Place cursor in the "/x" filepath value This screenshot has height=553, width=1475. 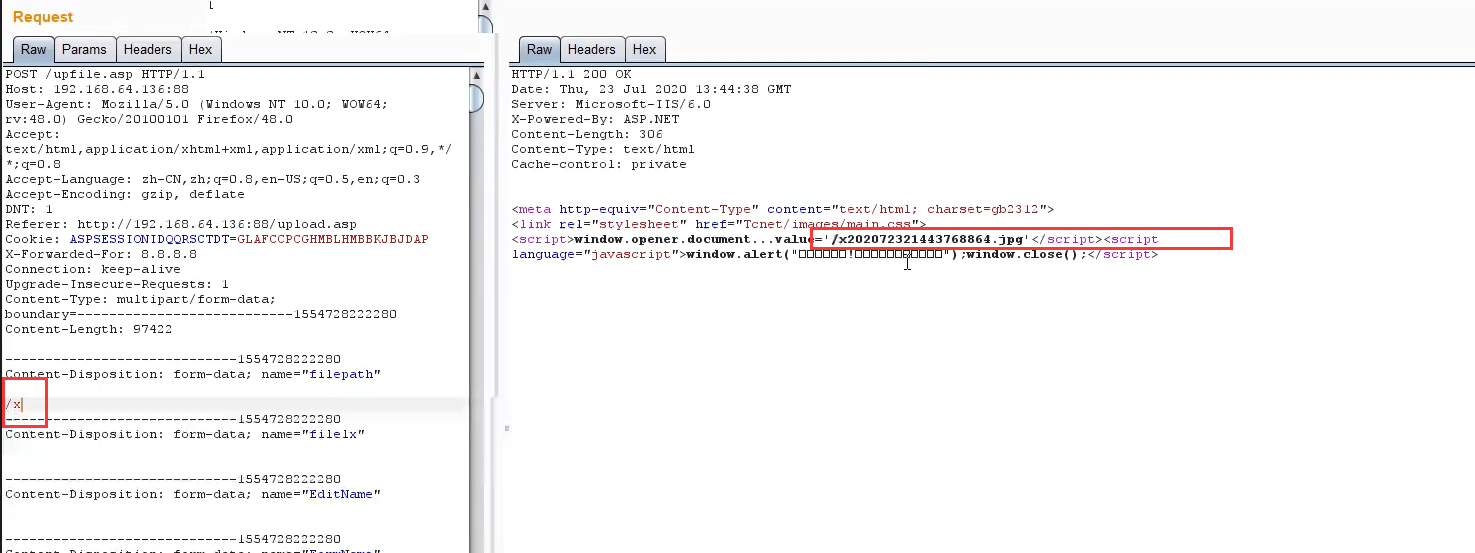click(14, 405)
